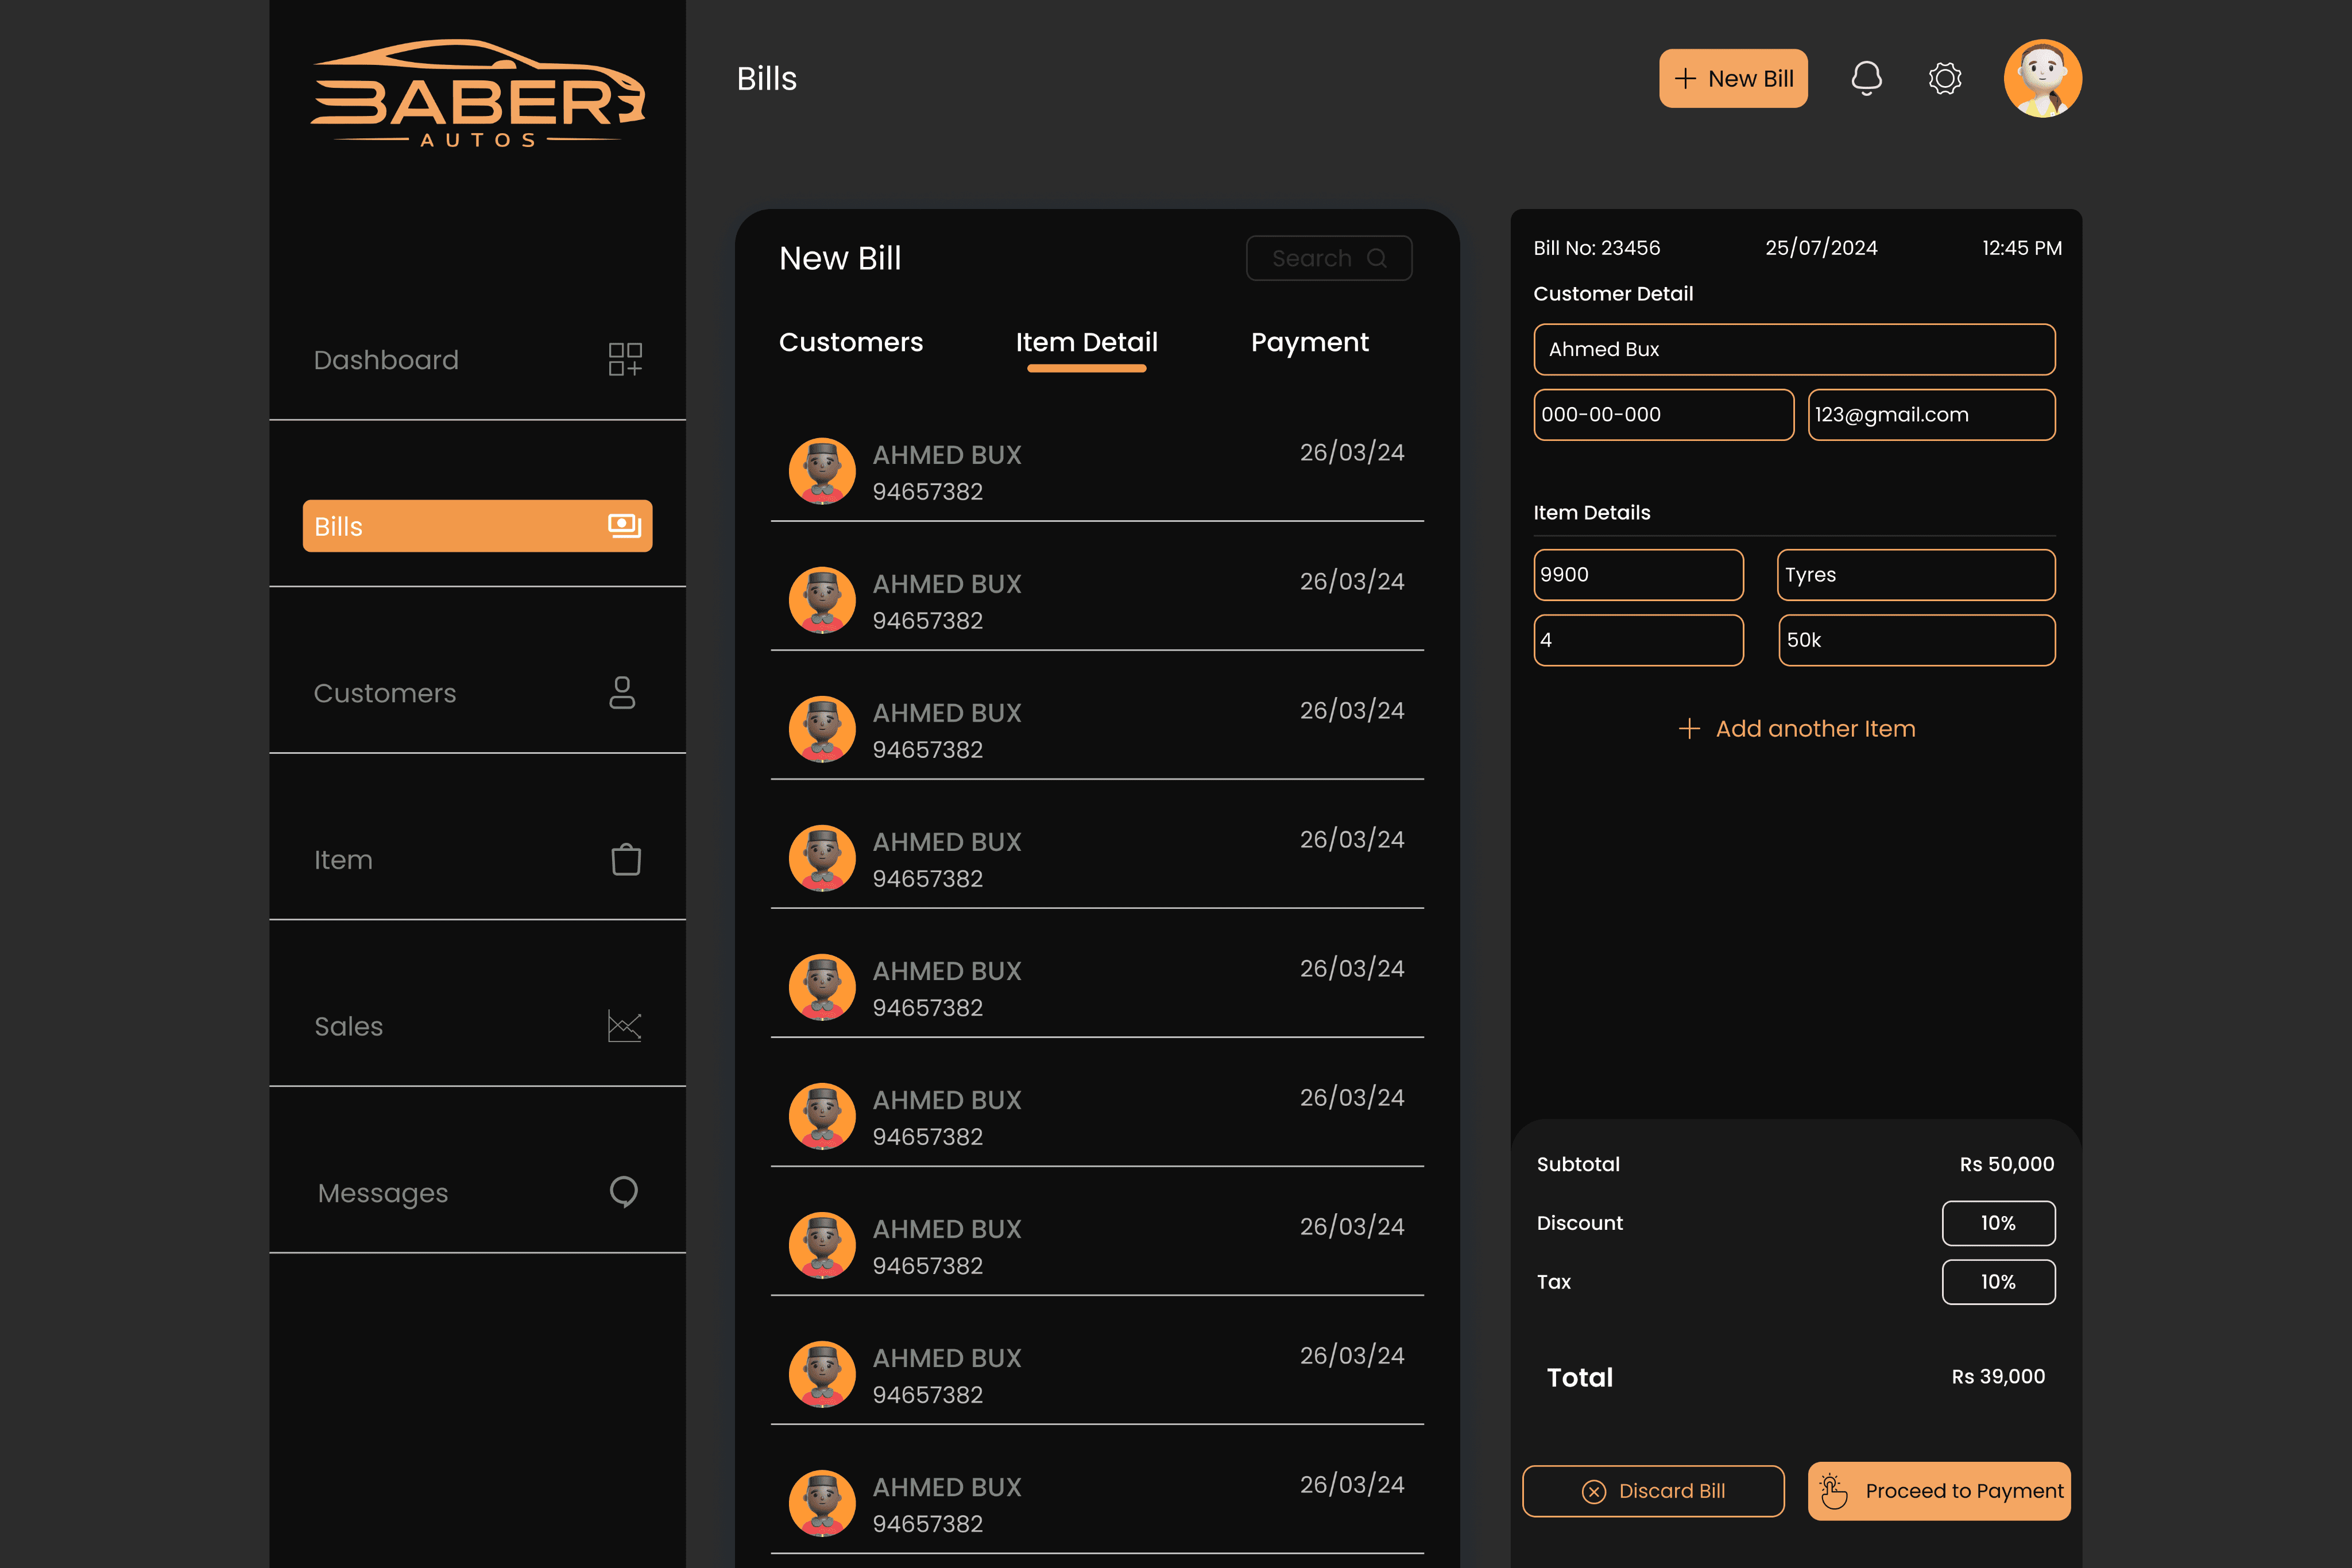Click the Dashboard grid icon
Image resolution: width=2352 pixels, height=1568 pixels.
625,359
